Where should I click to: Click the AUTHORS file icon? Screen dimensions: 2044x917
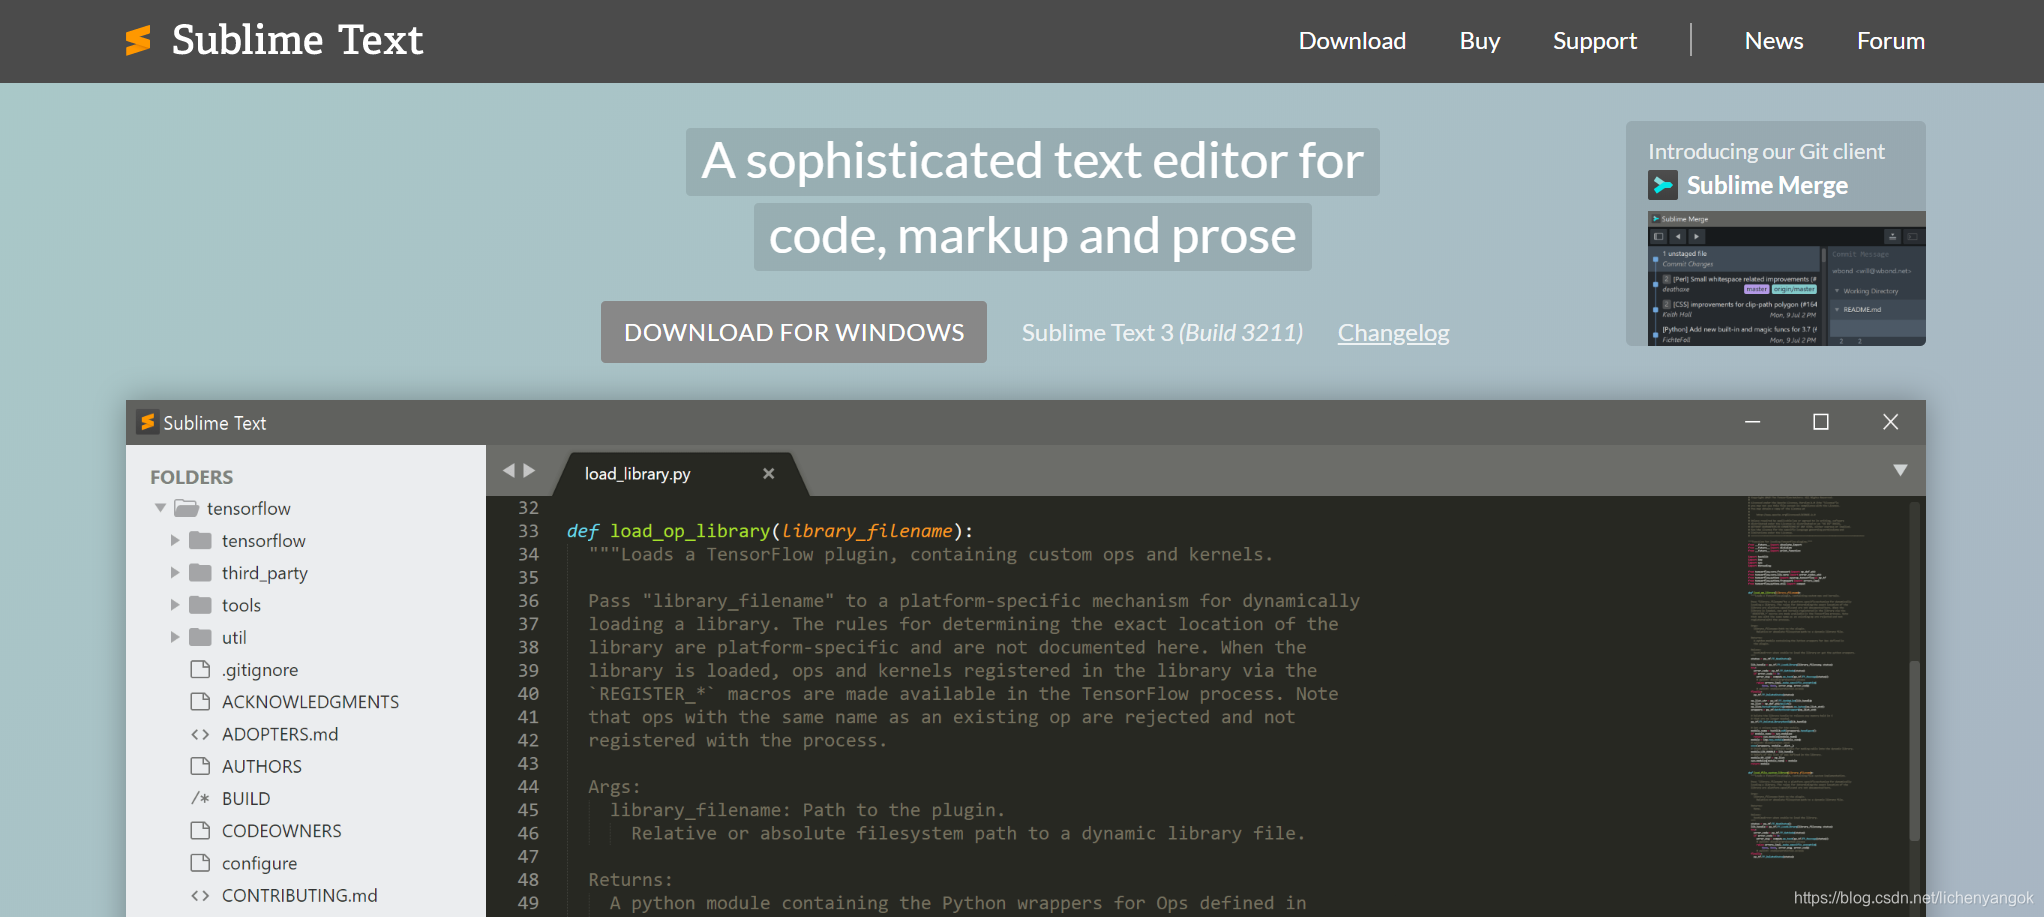[200, 765]
